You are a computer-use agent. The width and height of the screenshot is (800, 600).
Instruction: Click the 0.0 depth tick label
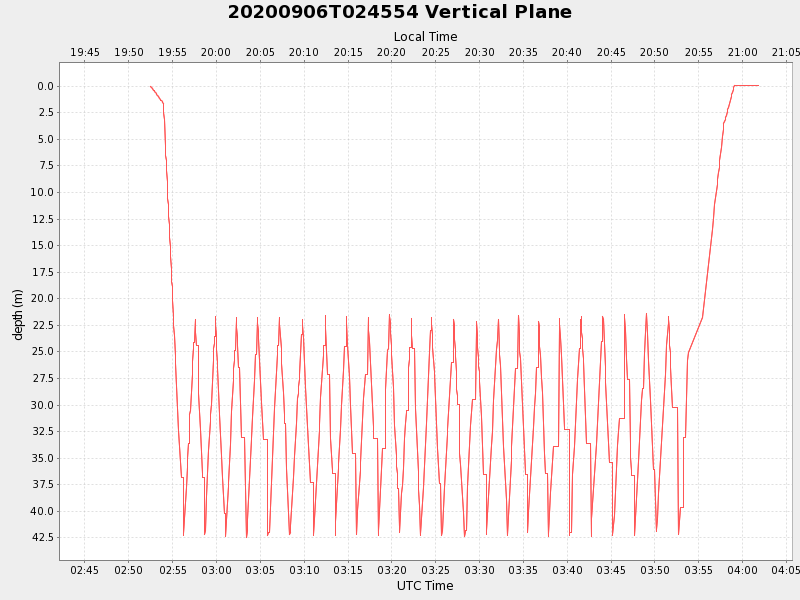coord(44,86)
